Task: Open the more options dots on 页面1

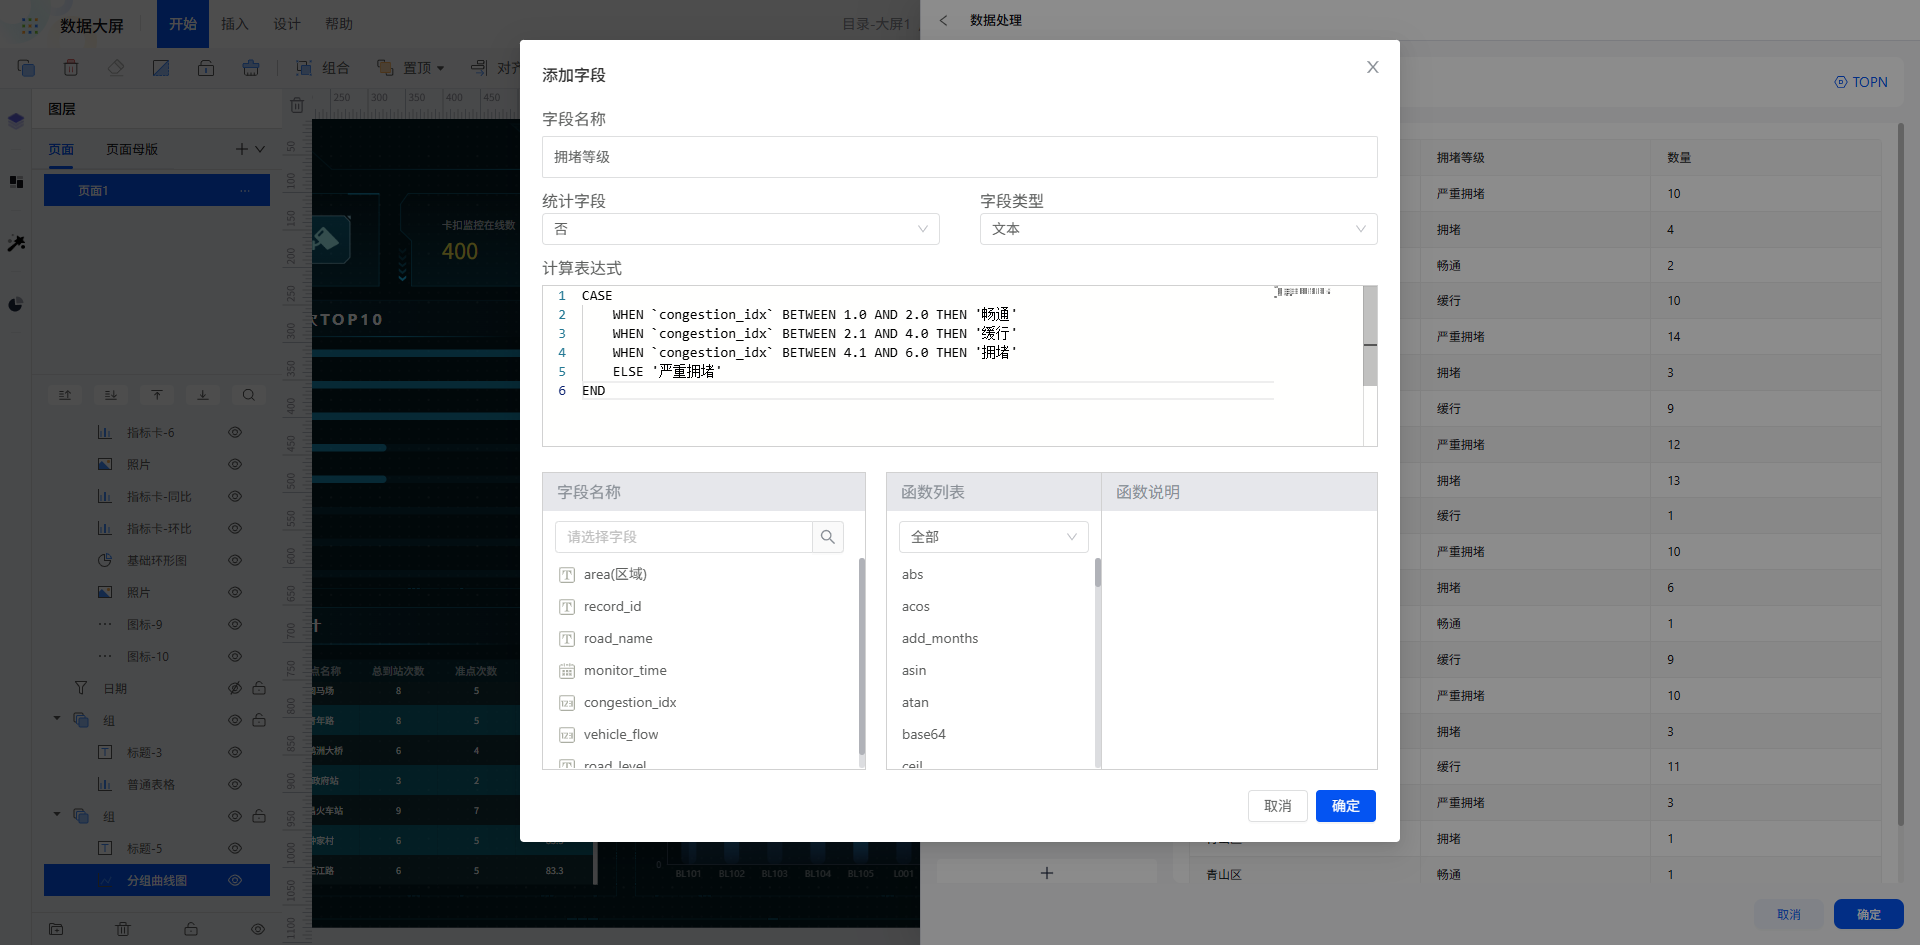Action: (x=245, y=190)
